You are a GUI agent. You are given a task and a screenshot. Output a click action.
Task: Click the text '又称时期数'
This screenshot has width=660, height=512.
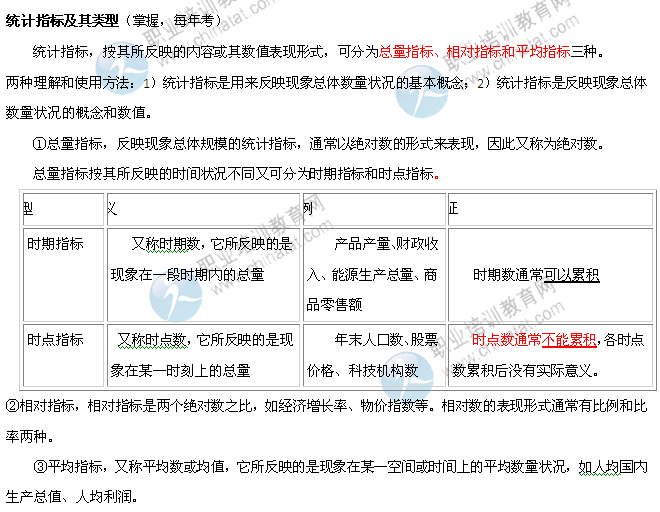(x=165, y=244)
